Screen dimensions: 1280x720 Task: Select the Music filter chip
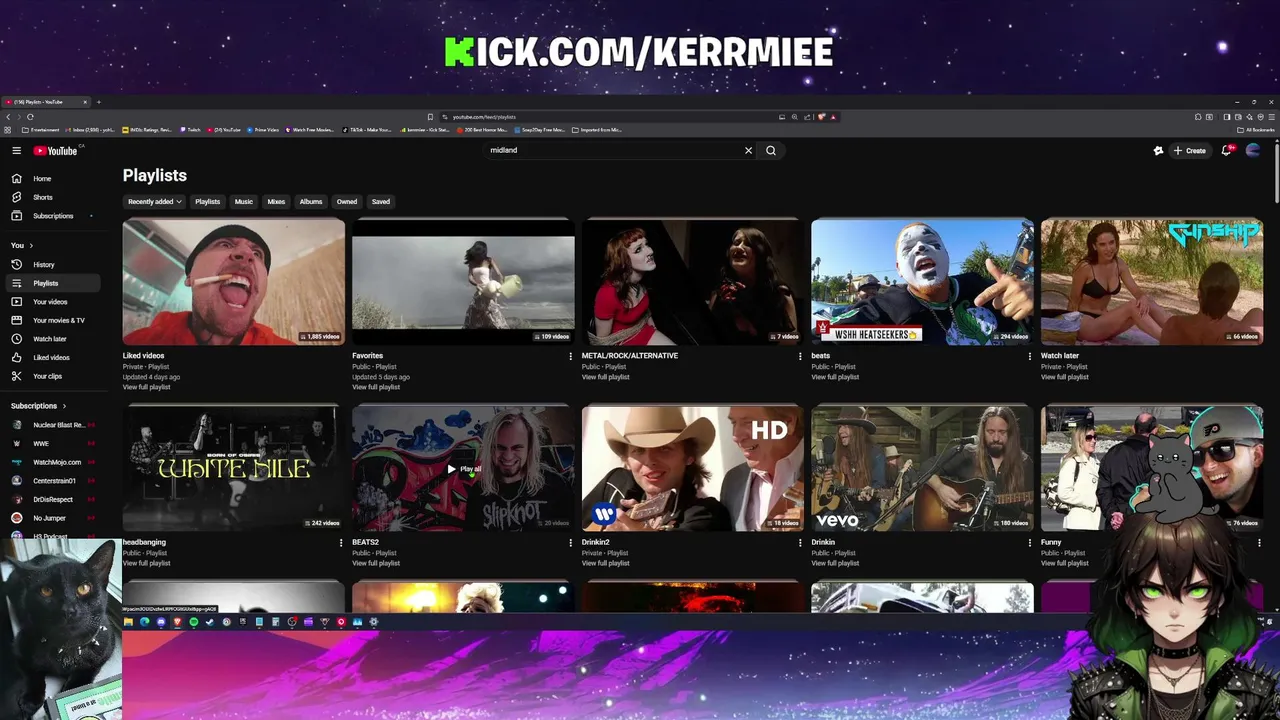[244, 201]
